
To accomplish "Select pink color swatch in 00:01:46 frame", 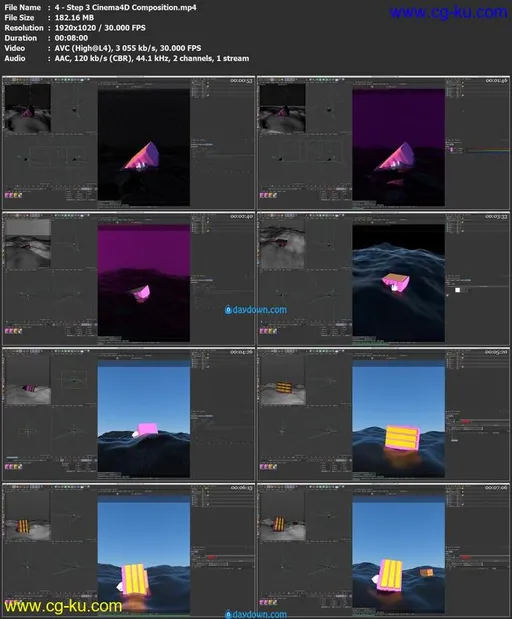I will pyautogui.click(x=452, y=150).
